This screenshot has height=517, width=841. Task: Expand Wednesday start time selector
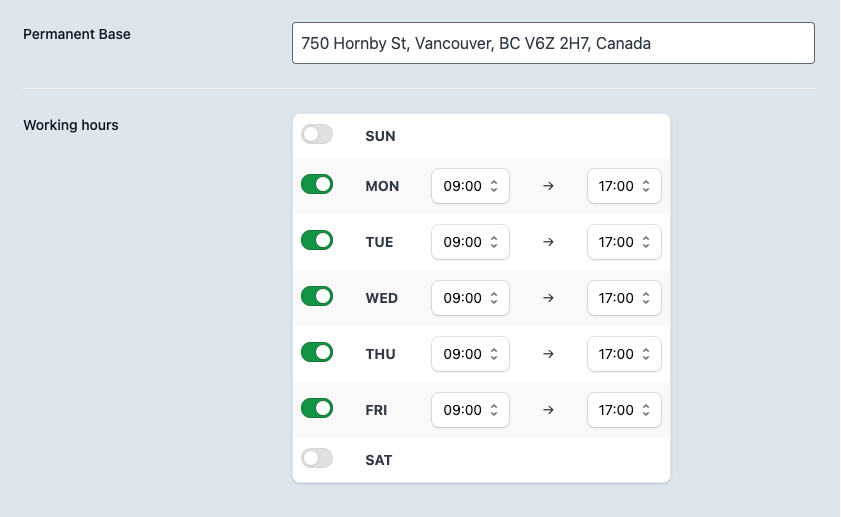coord(470,298)
